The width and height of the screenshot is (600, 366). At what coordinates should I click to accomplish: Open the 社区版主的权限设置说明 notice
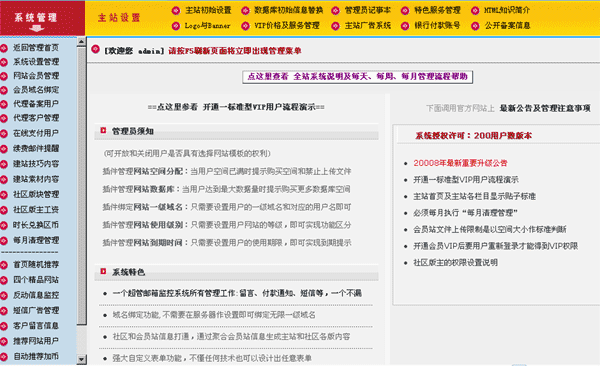click(x=455, y=263)
